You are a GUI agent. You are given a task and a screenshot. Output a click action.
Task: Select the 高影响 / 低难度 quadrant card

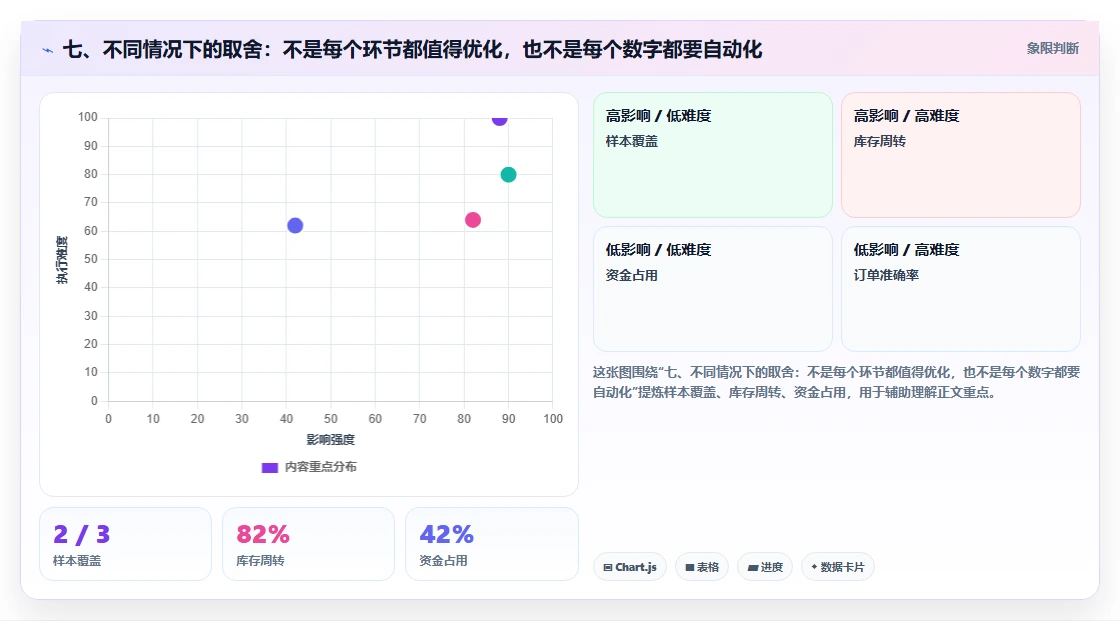pyautogui.click(x=713, y=154)
